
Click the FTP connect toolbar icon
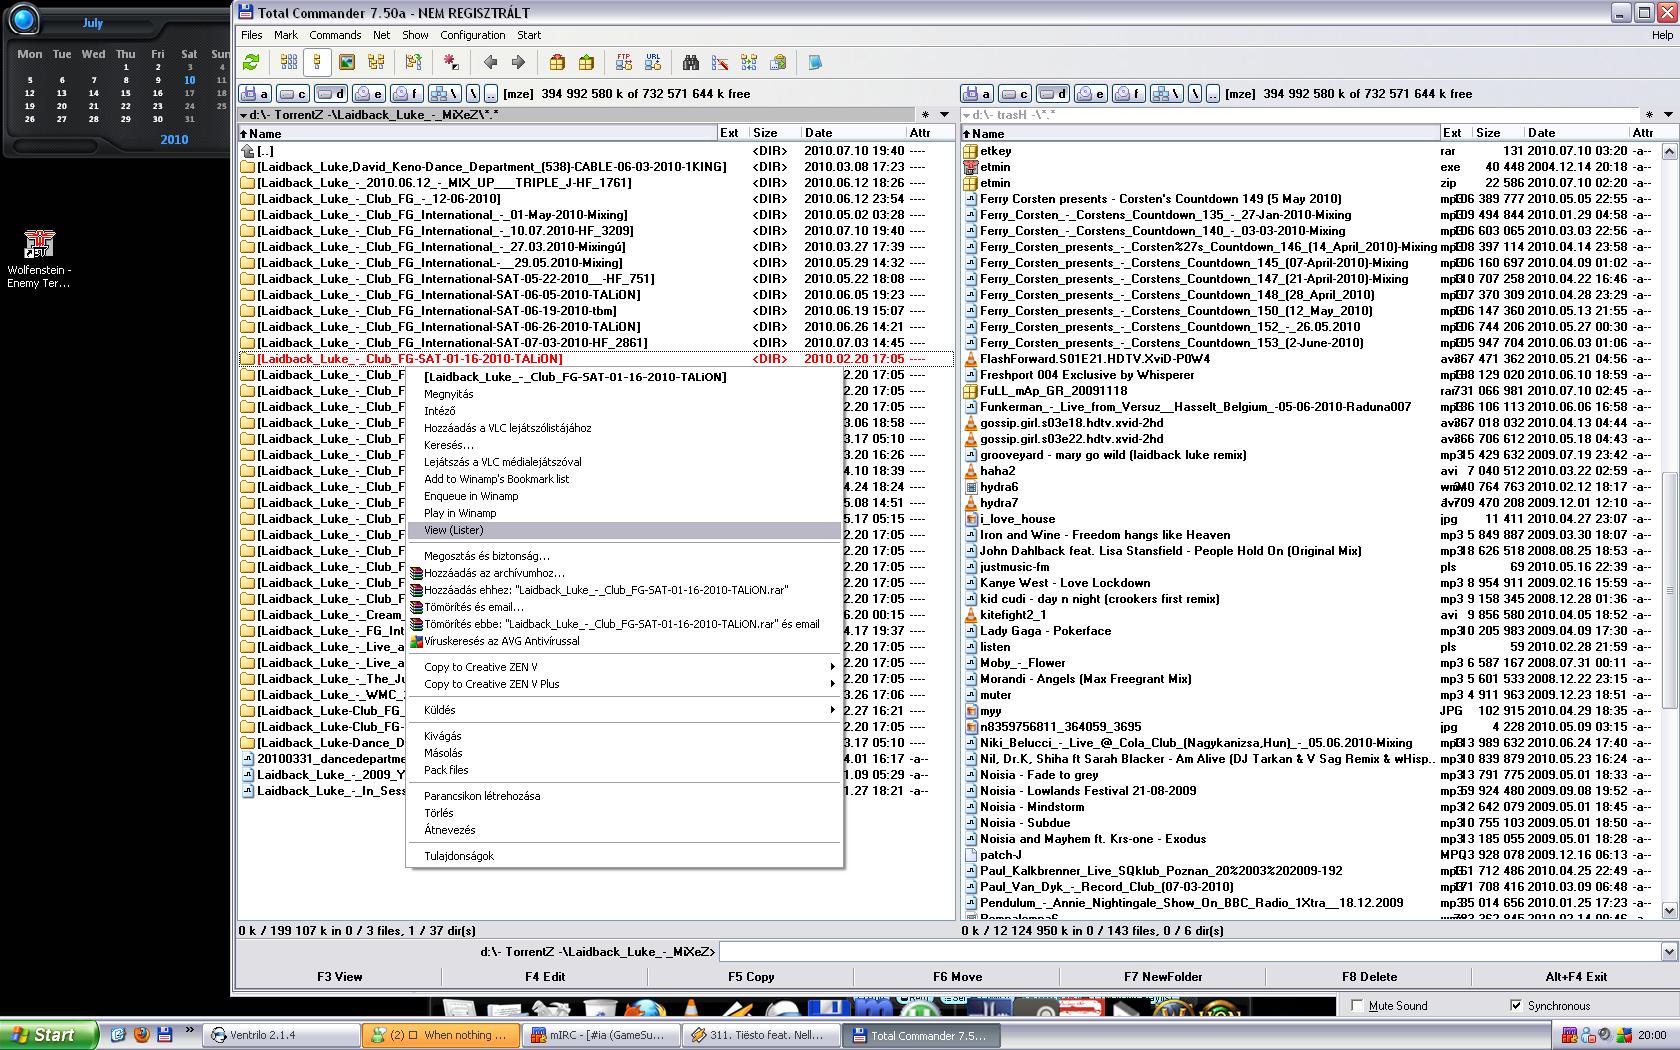click(x=624, y=63)
